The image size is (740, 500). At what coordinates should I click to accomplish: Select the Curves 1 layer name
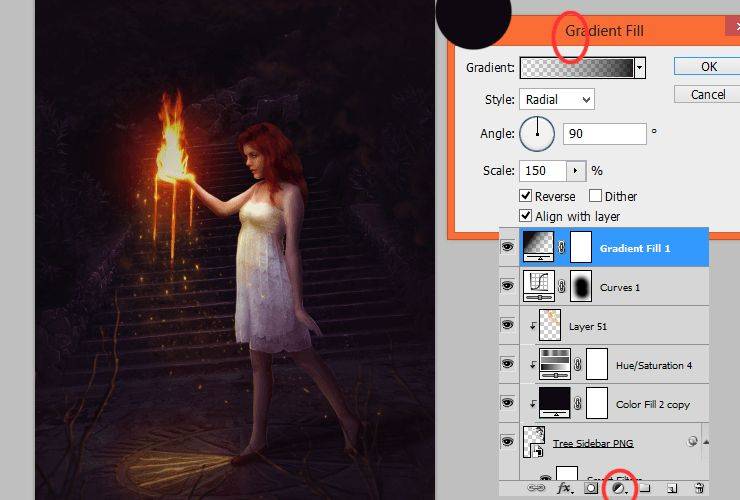tap(620, 287)
